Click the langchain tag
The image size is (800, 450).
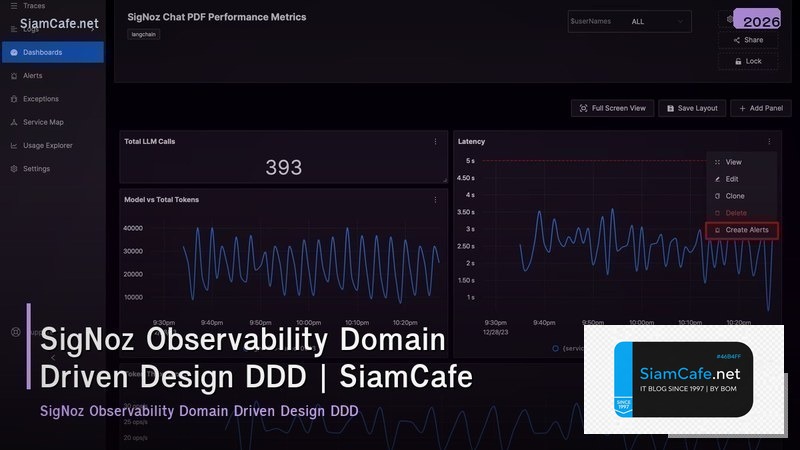point(143,34)
